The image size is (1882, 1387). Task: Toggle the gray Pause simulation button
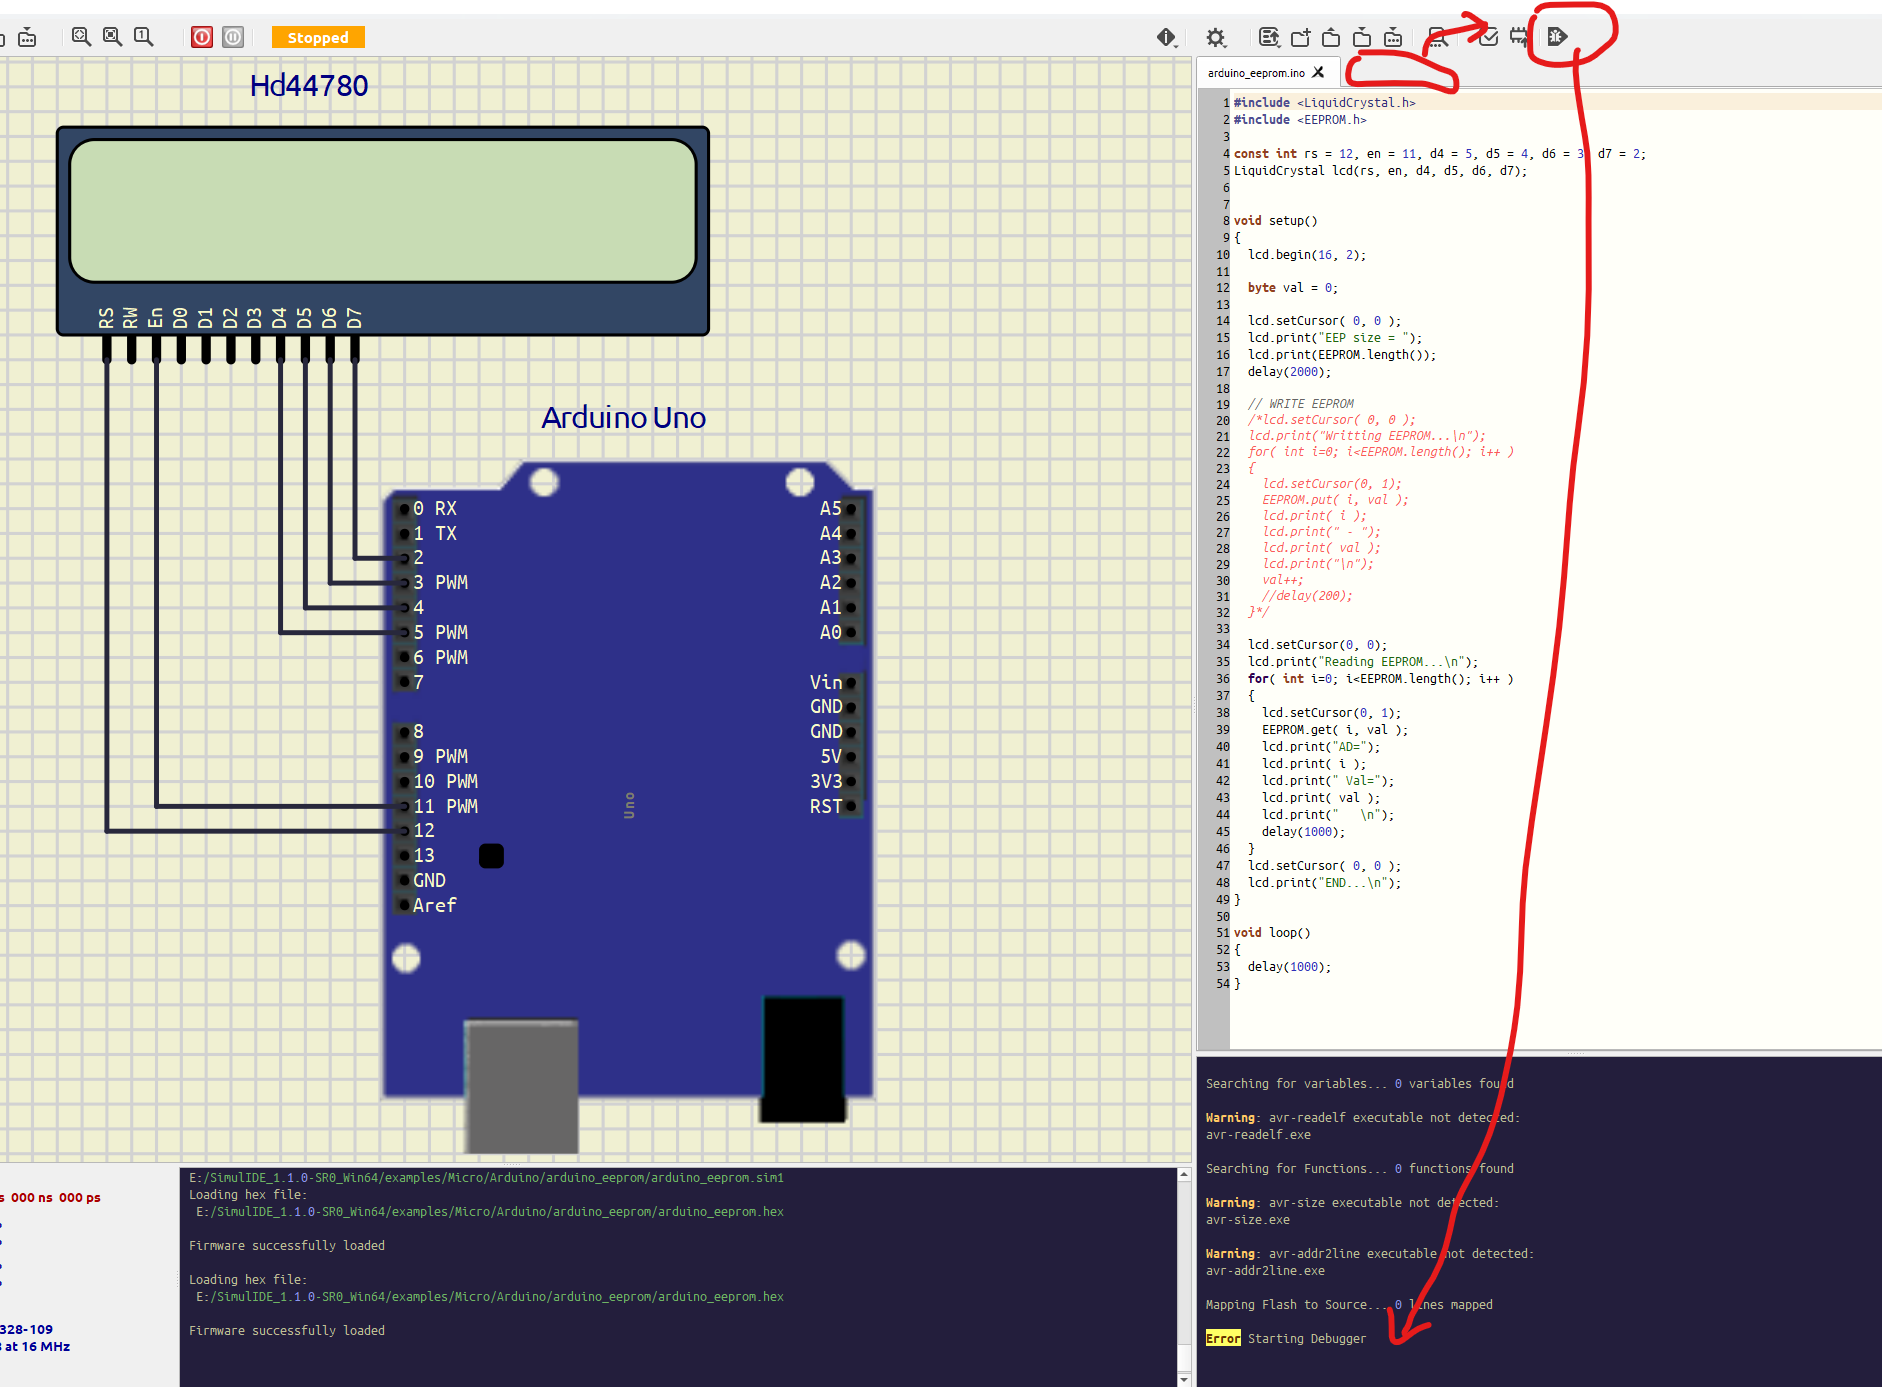pyautogui.click(x=233, y=37)
